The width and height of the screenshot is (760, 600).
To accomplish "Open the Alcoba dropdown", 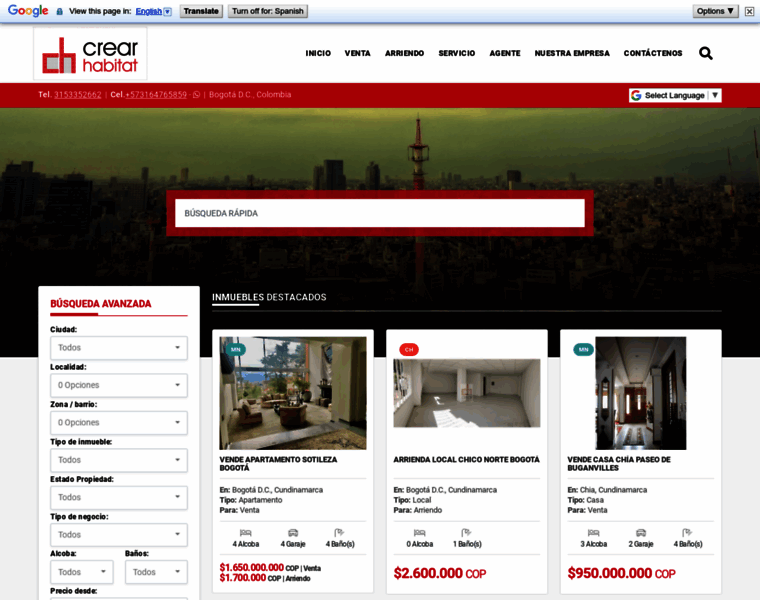I will click(82, 572).
